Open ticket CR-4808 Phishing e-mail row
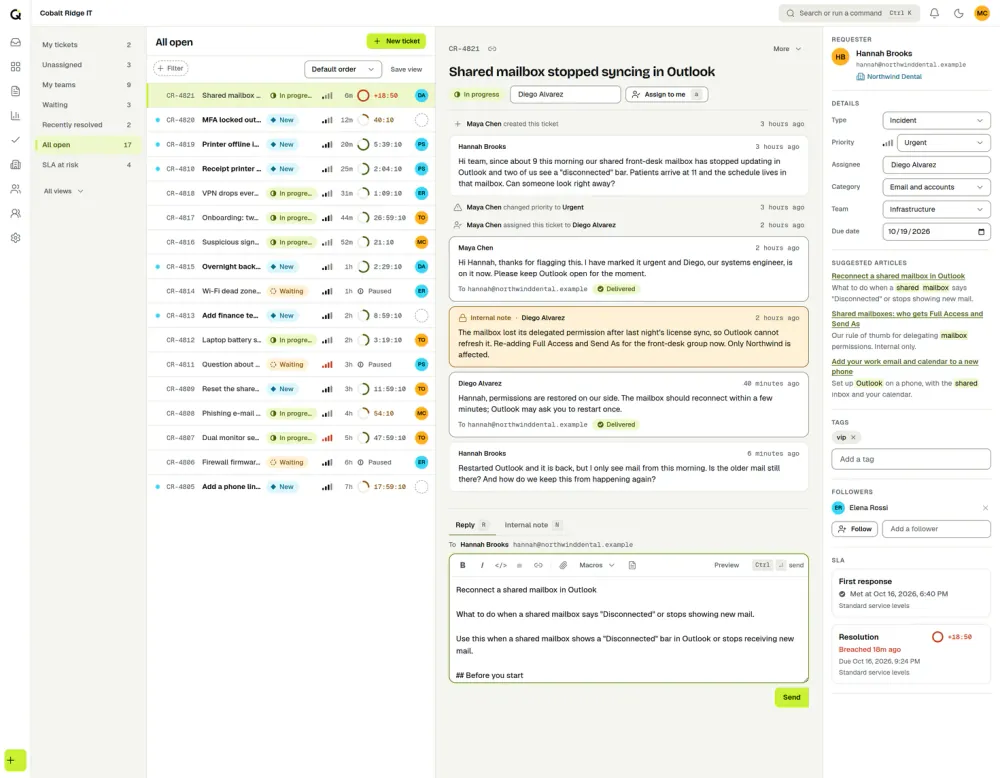This screenshot has height=778, width=1000. pyautogui.click(x=291, y=413)
